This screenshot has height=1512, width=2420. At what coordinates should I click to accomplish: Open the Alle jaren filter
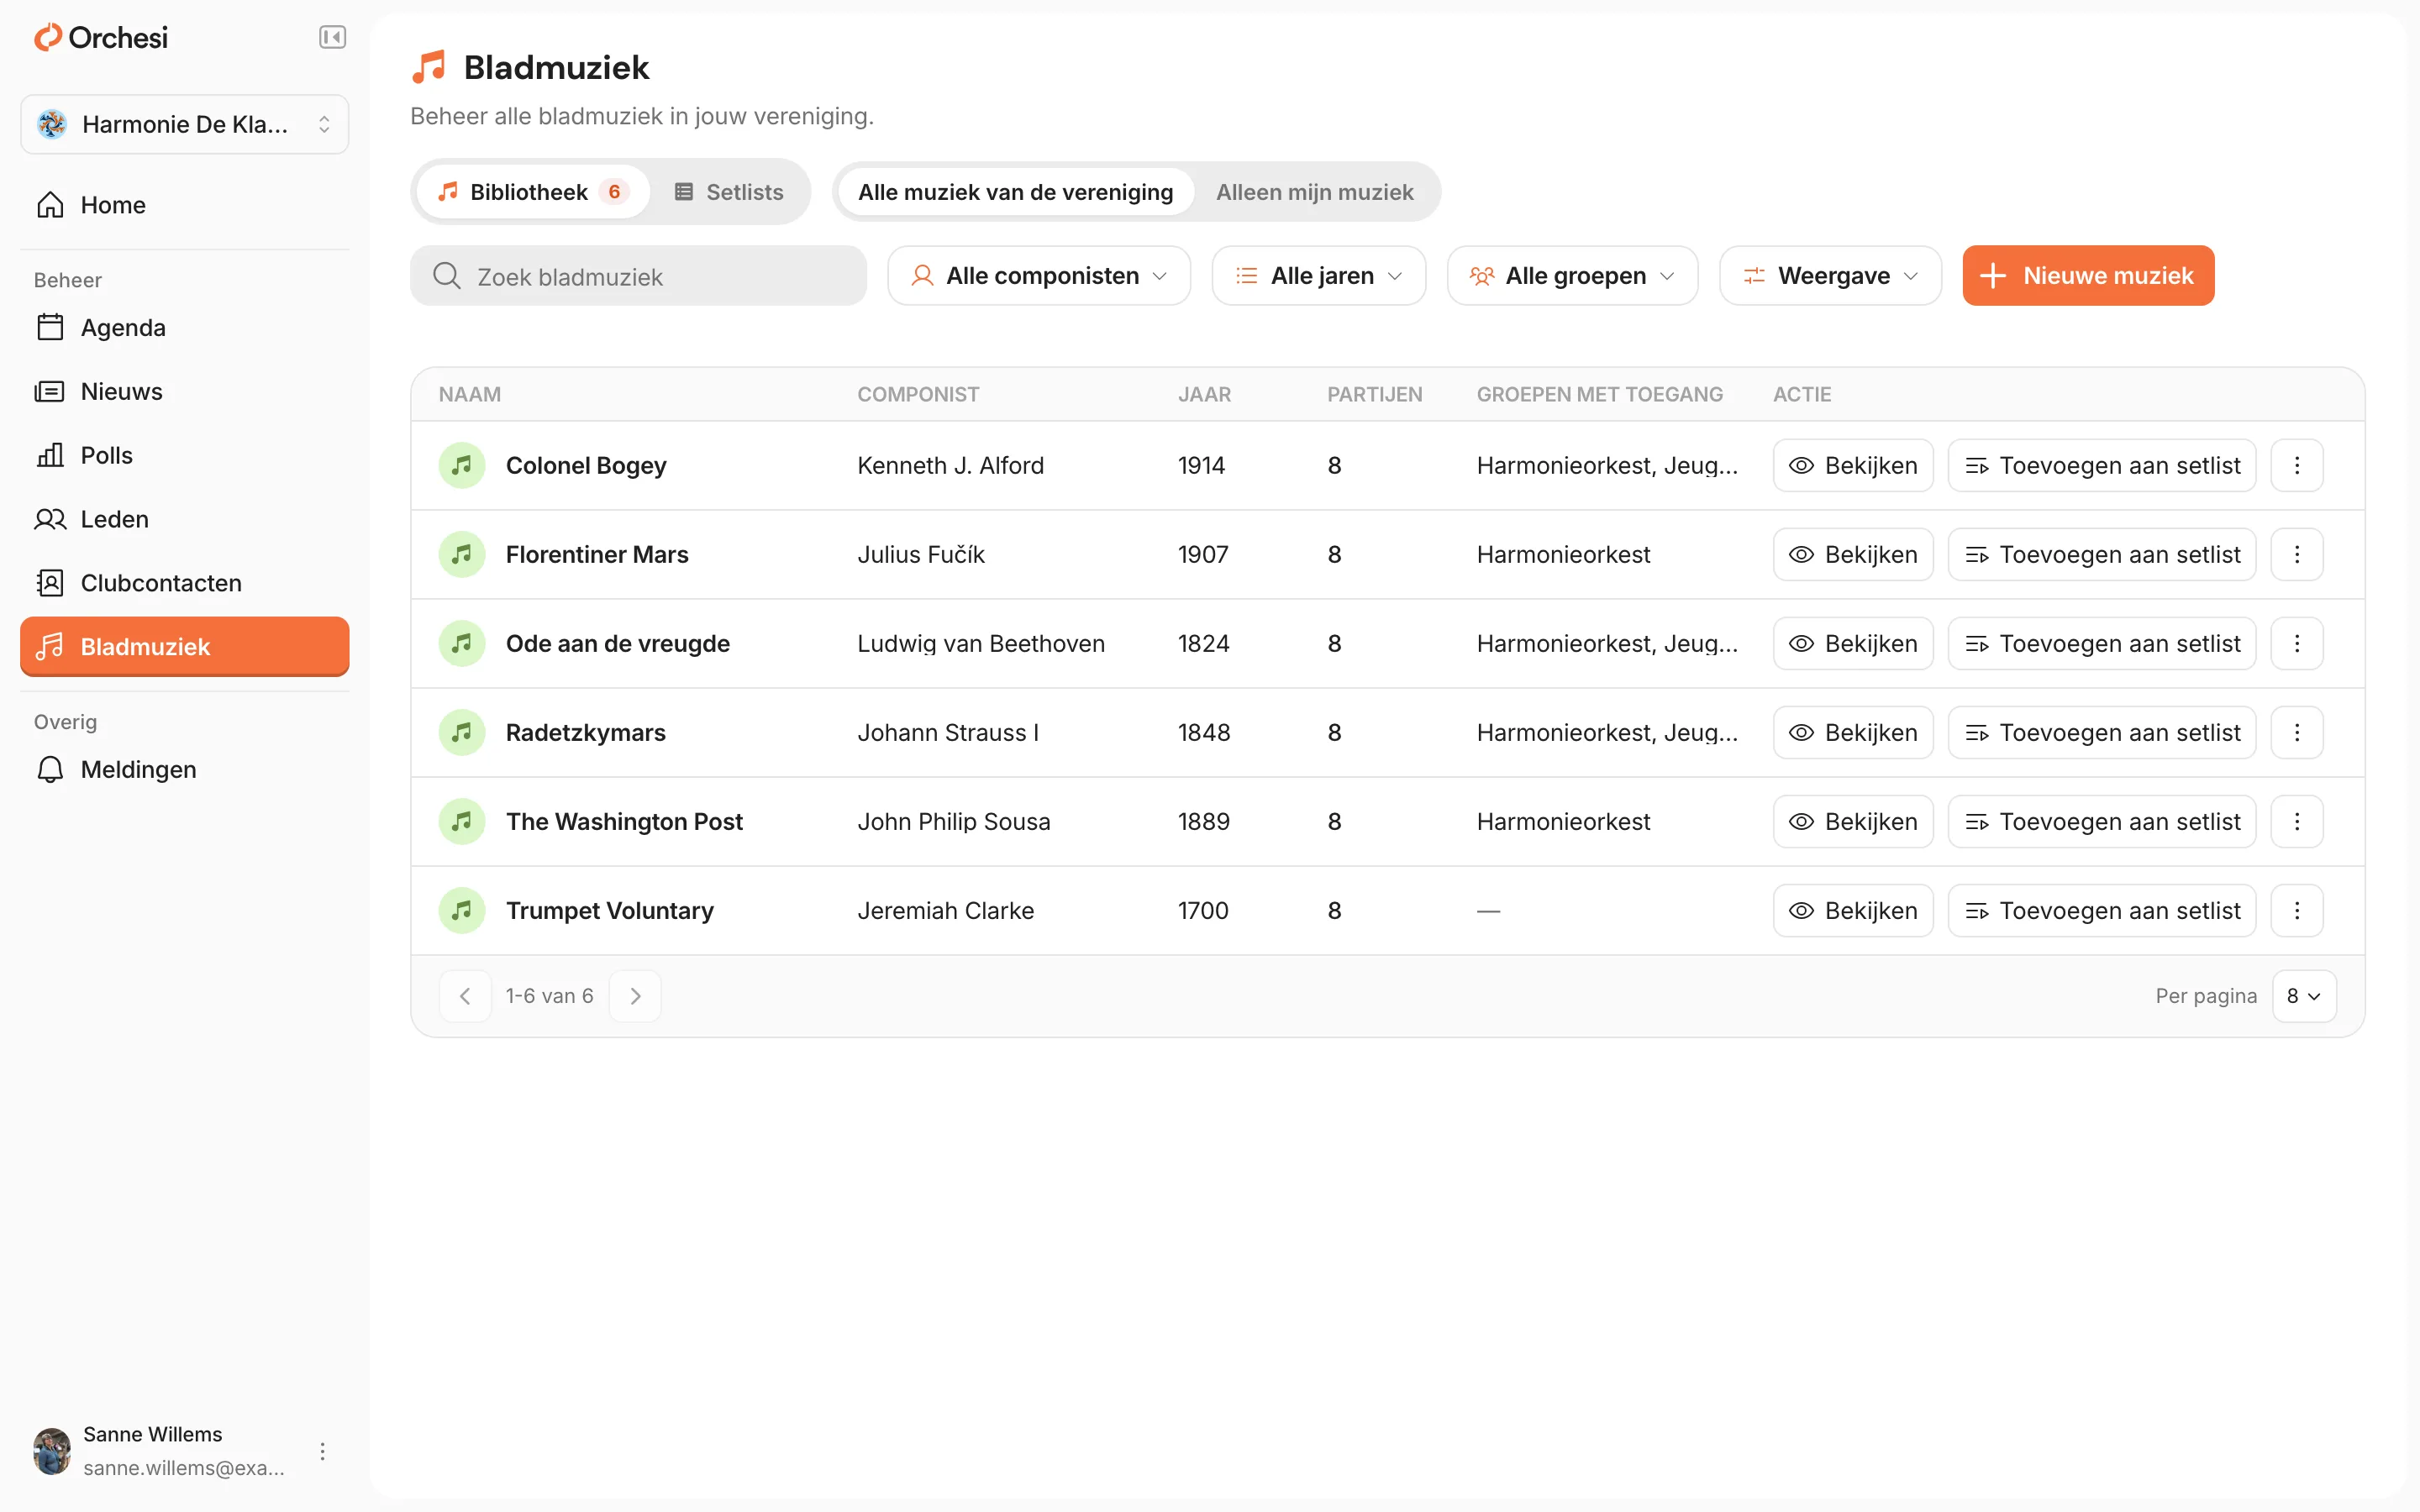pos(1319,276)
